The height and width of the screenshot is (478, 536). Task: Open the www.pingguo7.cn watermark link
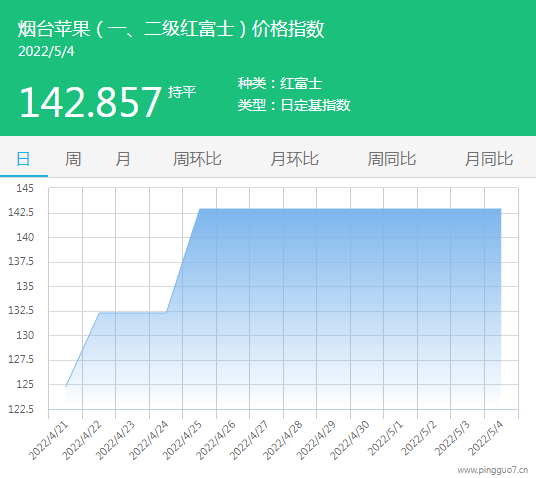[493, 470]
